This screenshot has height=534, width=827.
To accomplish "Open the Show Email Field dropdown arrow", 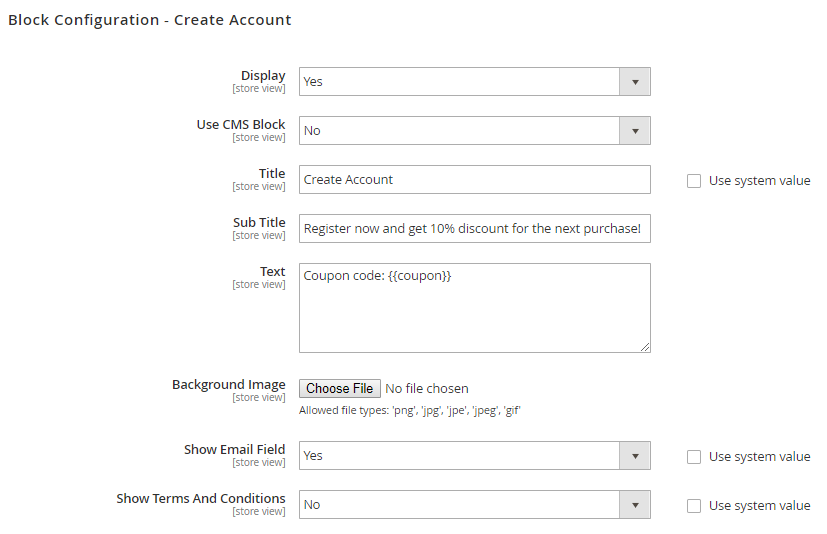I will [635, 456].
